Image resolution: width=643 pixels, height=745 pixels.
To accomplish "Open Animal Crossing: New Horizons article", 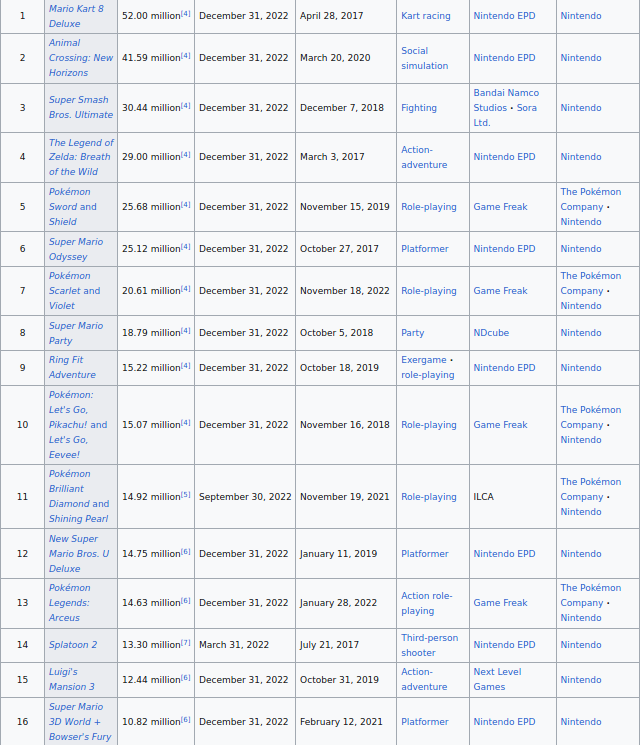I will [81, 57].
